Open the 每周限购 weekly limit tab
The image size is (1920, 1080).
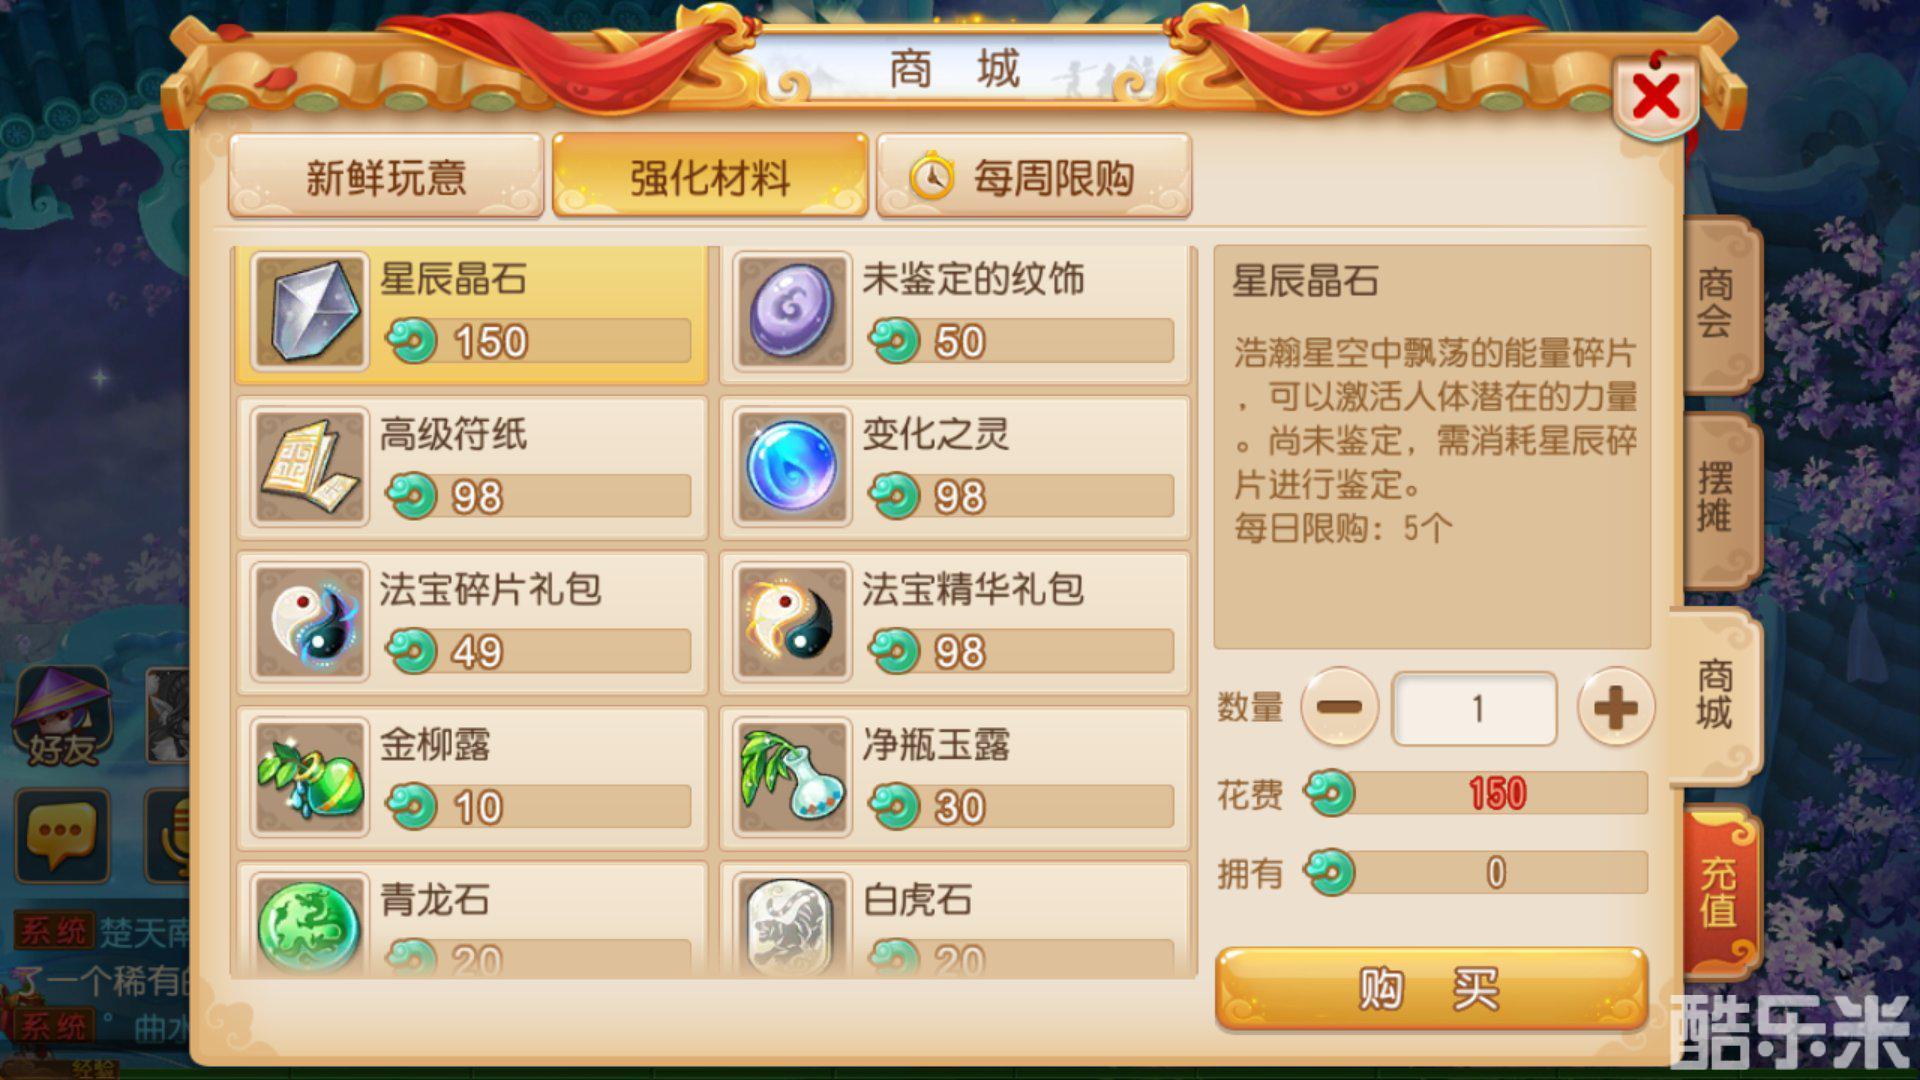coord(1034,177)
